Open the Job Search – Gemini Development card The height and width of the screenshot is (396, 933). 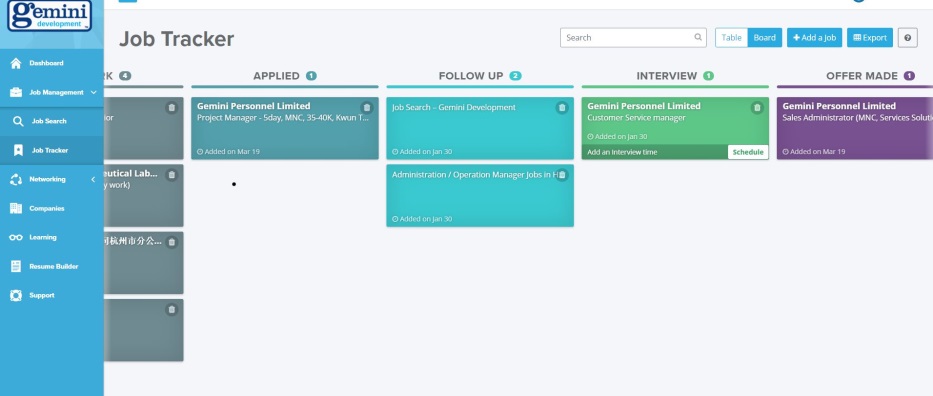(x=480, y=128)
